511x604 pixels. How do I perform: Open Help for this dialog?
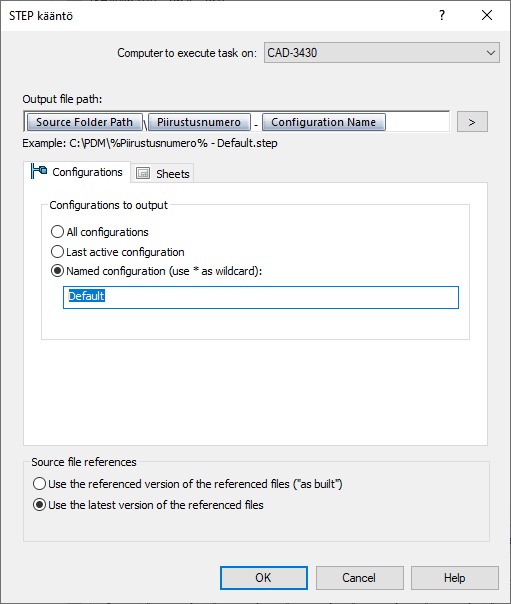pos(455,578)
